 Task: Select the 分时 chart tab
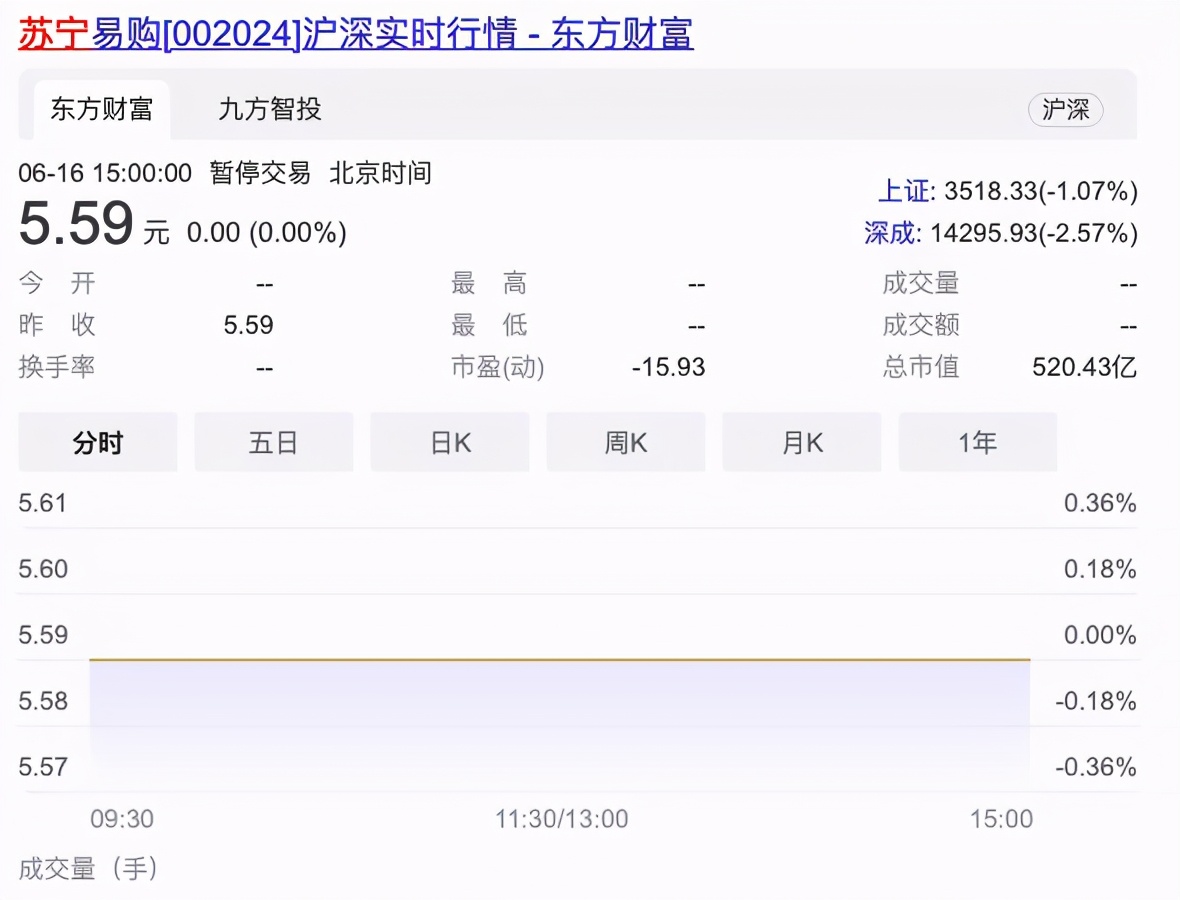point(98,442)
